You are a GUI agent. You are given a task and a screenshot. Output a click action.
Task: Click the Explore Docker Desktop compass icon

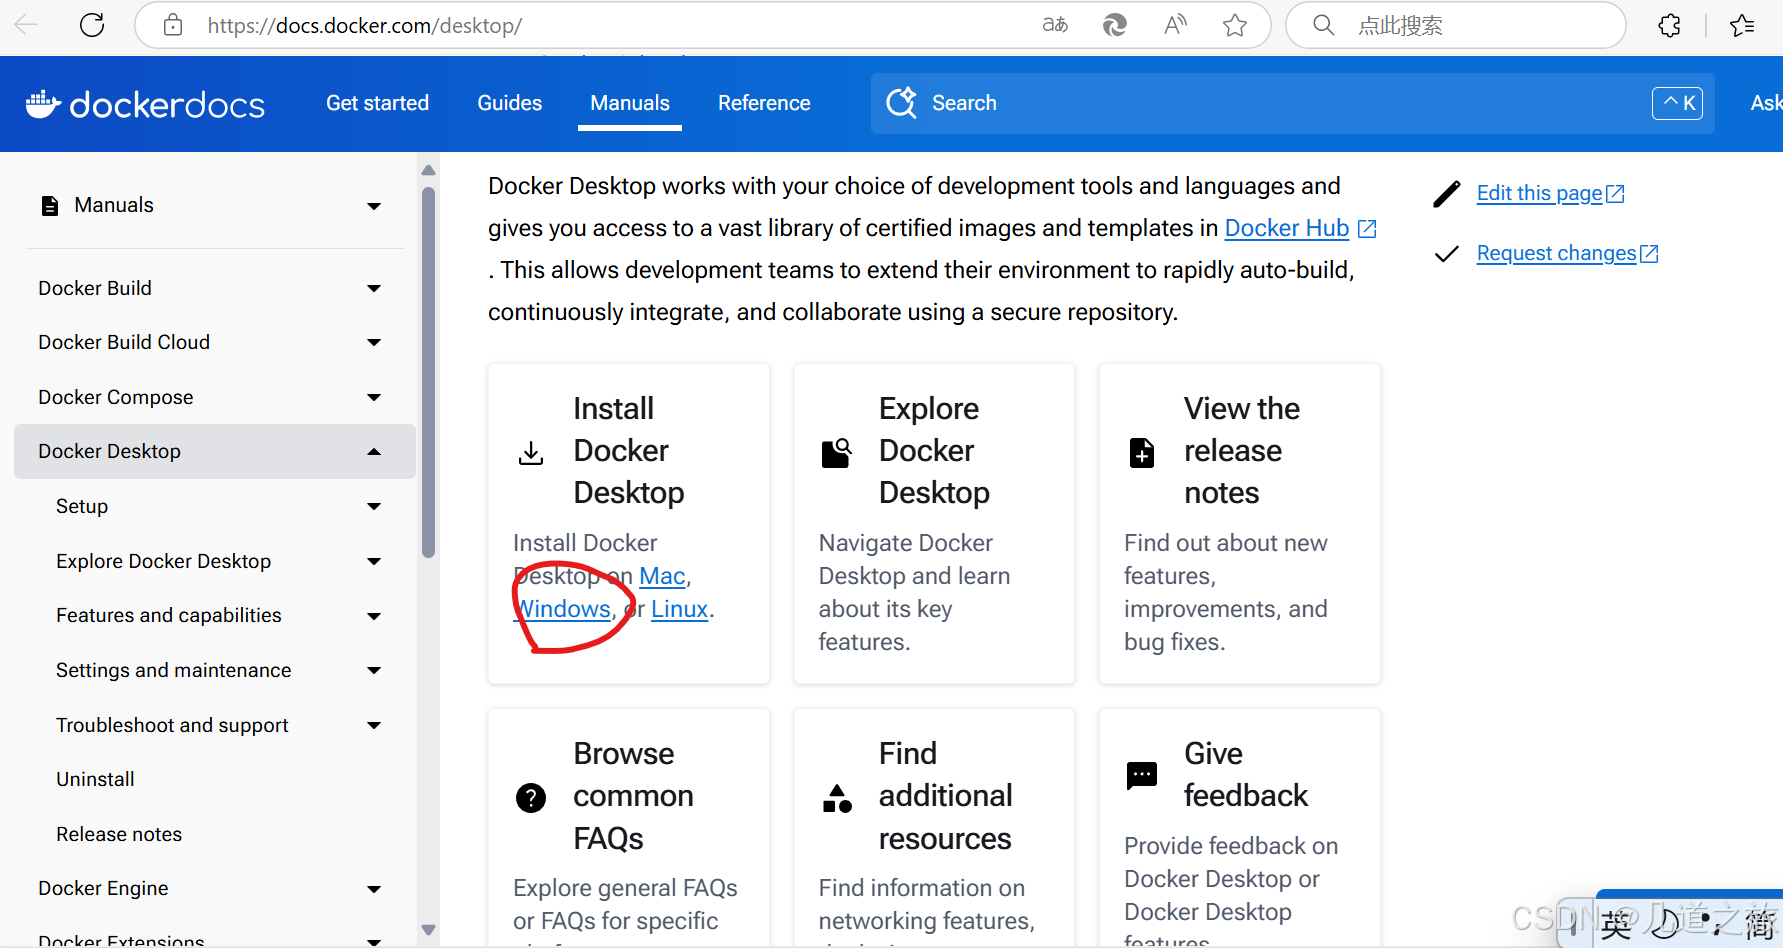[x=837, y=452]
